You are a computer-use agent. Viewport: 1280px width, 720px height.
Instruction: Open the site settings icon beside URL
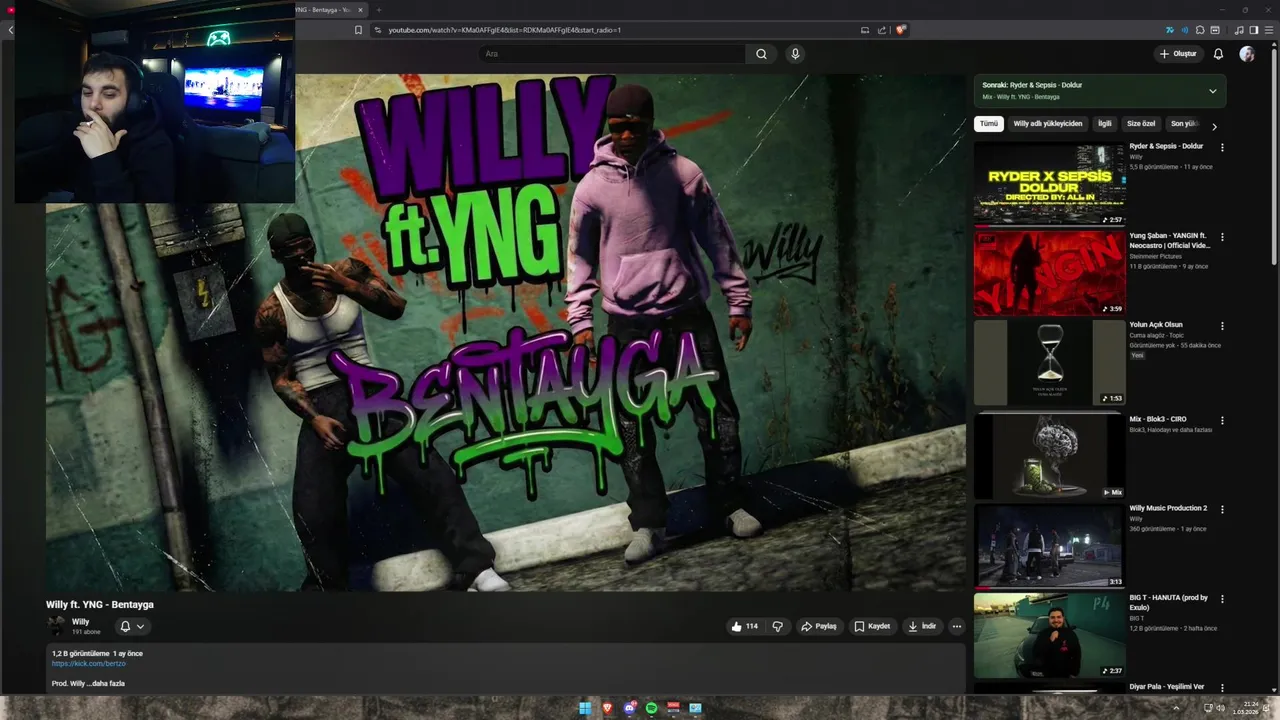[x=377, y=30]
